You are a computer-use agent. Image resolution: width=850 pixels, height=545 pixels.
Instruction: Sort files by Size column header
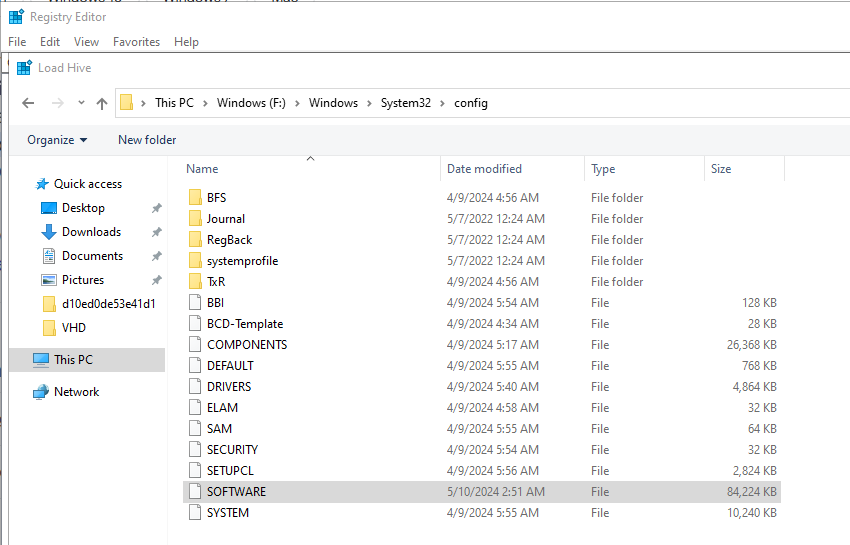tap(721, 169)
